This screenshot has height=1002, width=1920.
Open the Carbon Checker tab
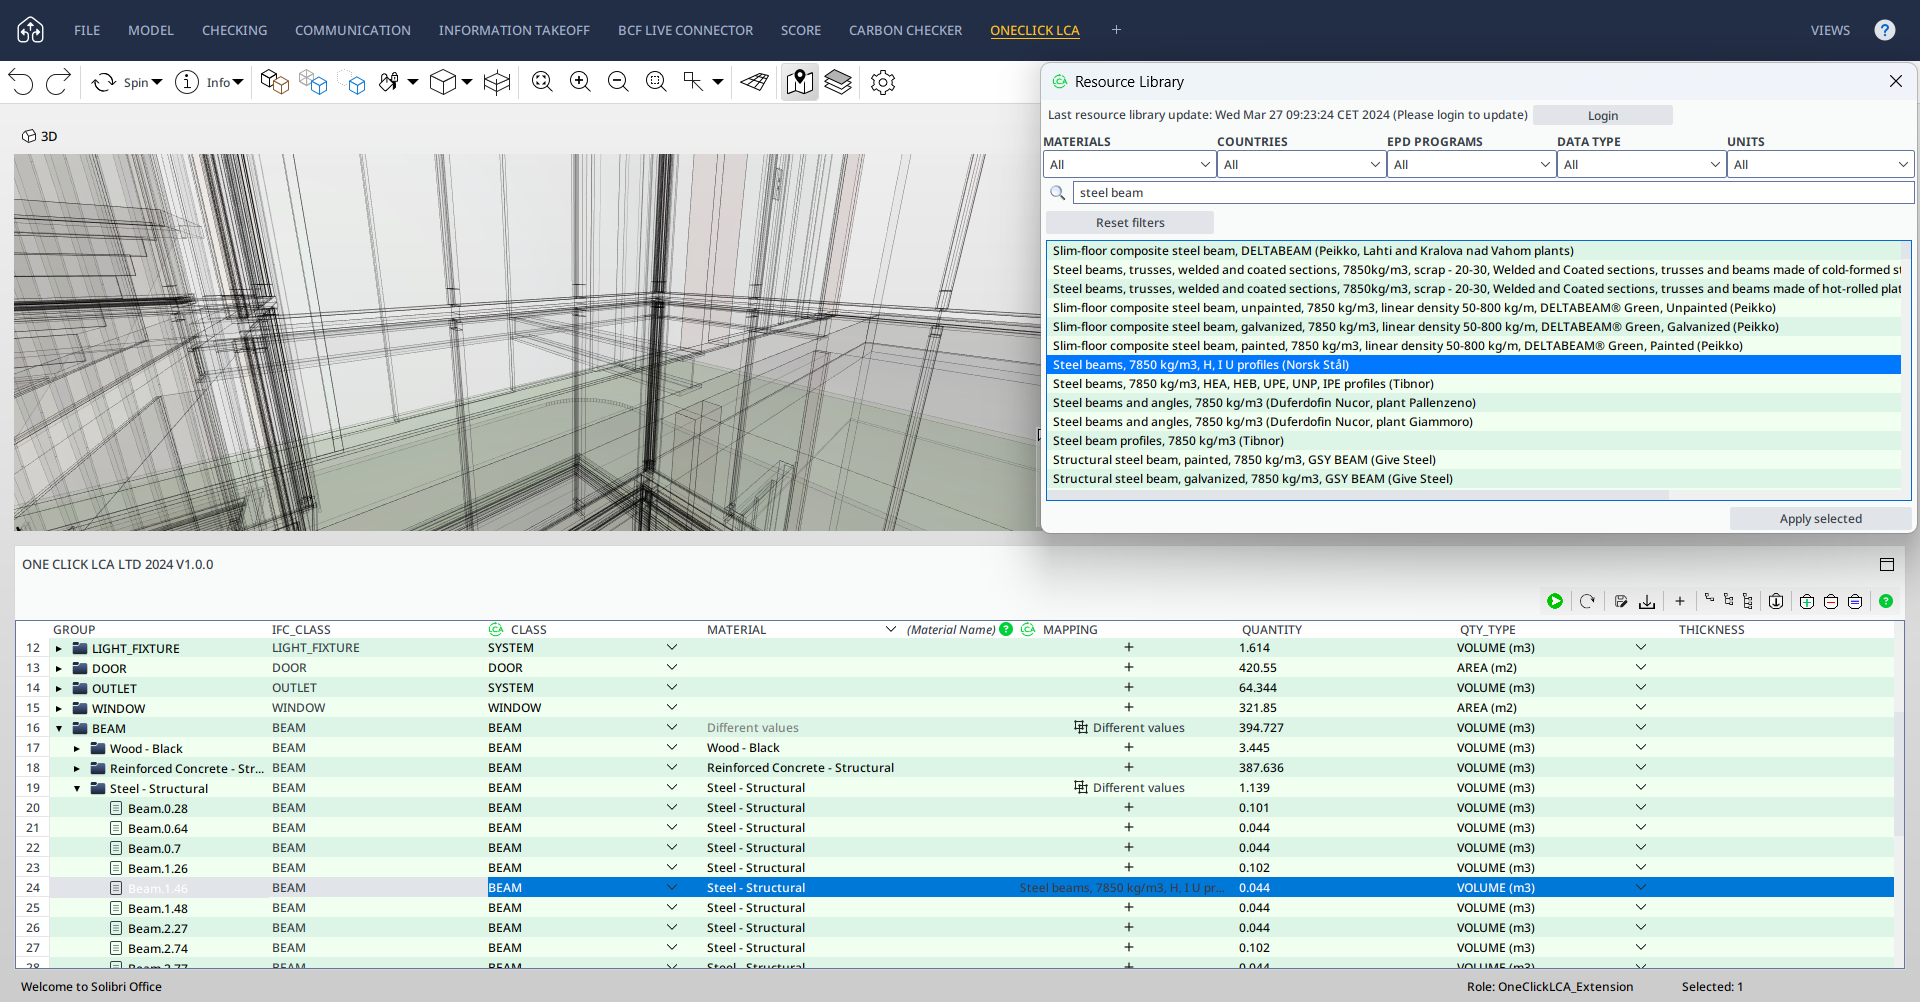(905, 30)
